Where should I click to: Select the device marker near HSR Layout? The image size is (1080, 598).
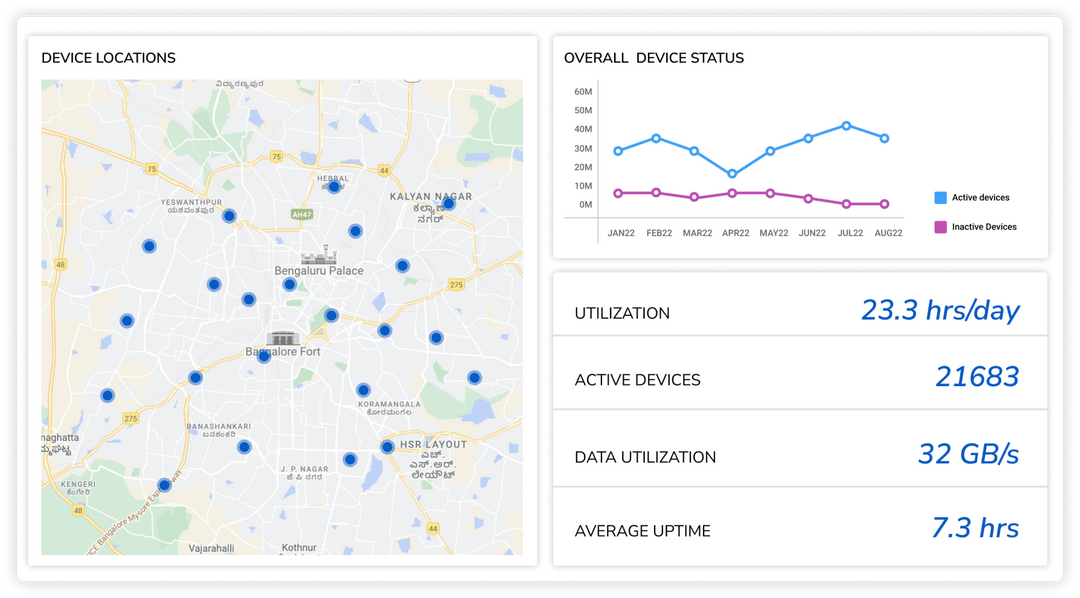[x=387, y=446]
